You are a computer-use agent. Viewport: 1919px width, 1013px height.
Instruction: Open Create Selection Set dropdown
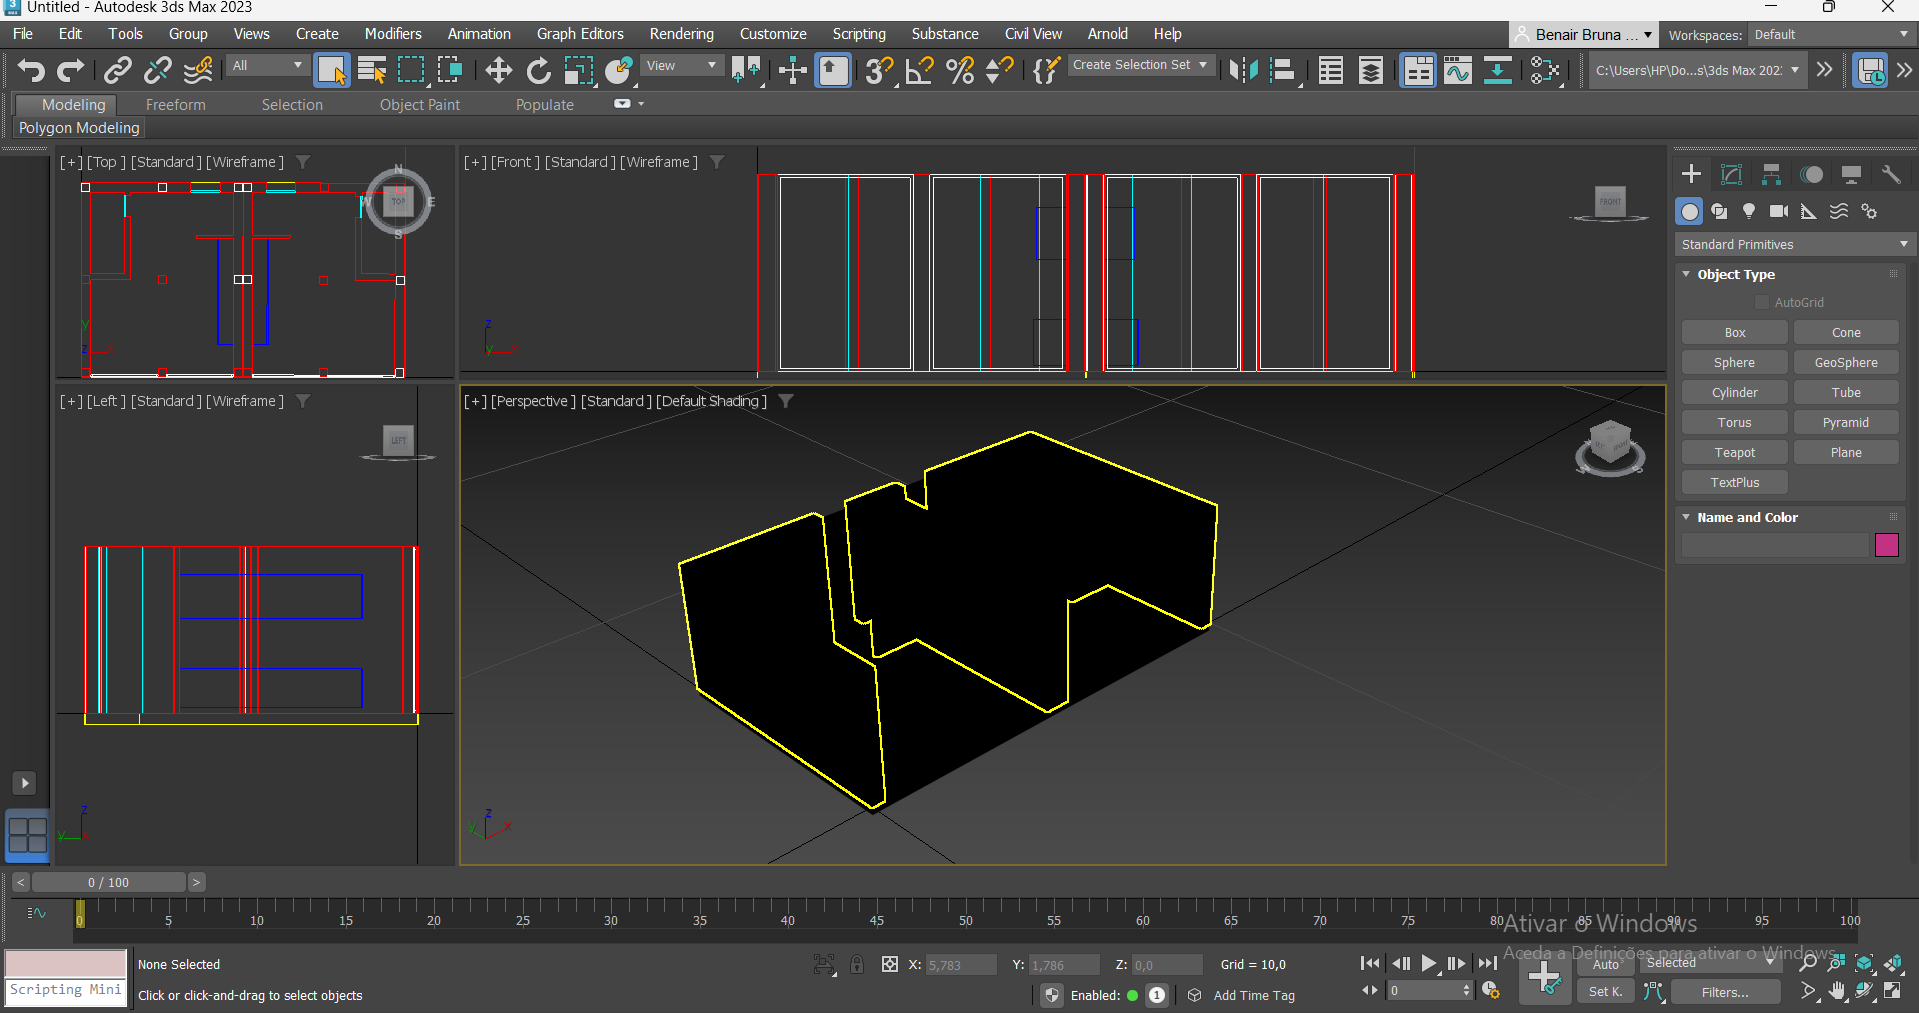(x=1141, y=65)
